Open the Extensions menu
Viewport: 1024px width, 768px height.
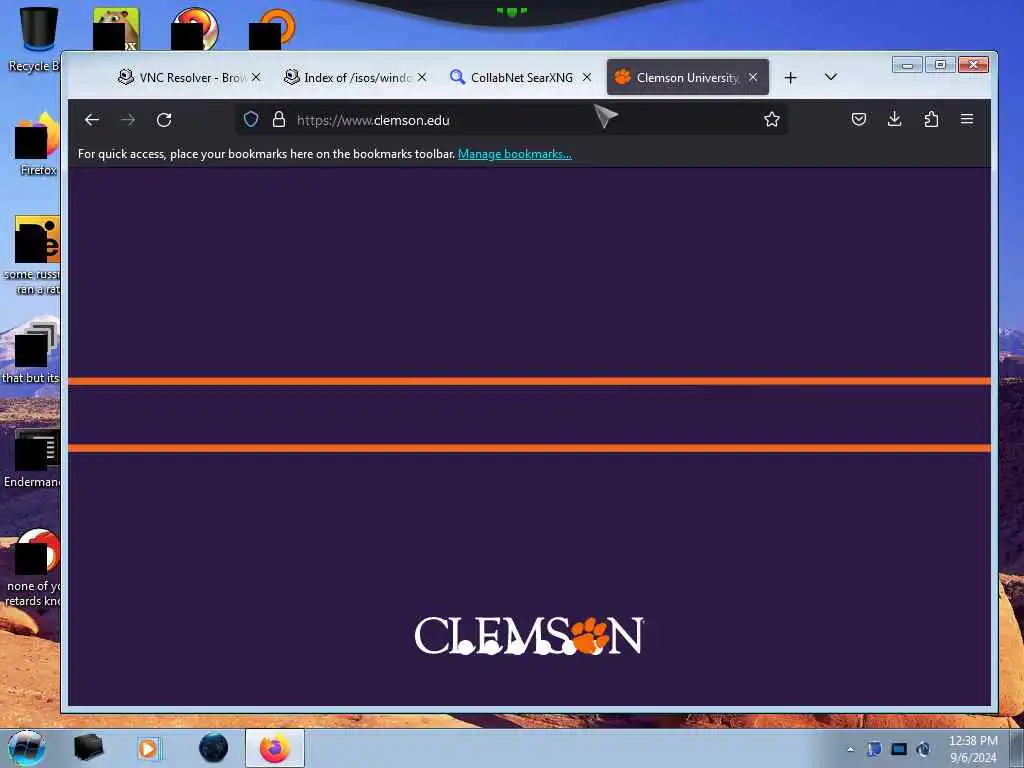click(931, 120)
